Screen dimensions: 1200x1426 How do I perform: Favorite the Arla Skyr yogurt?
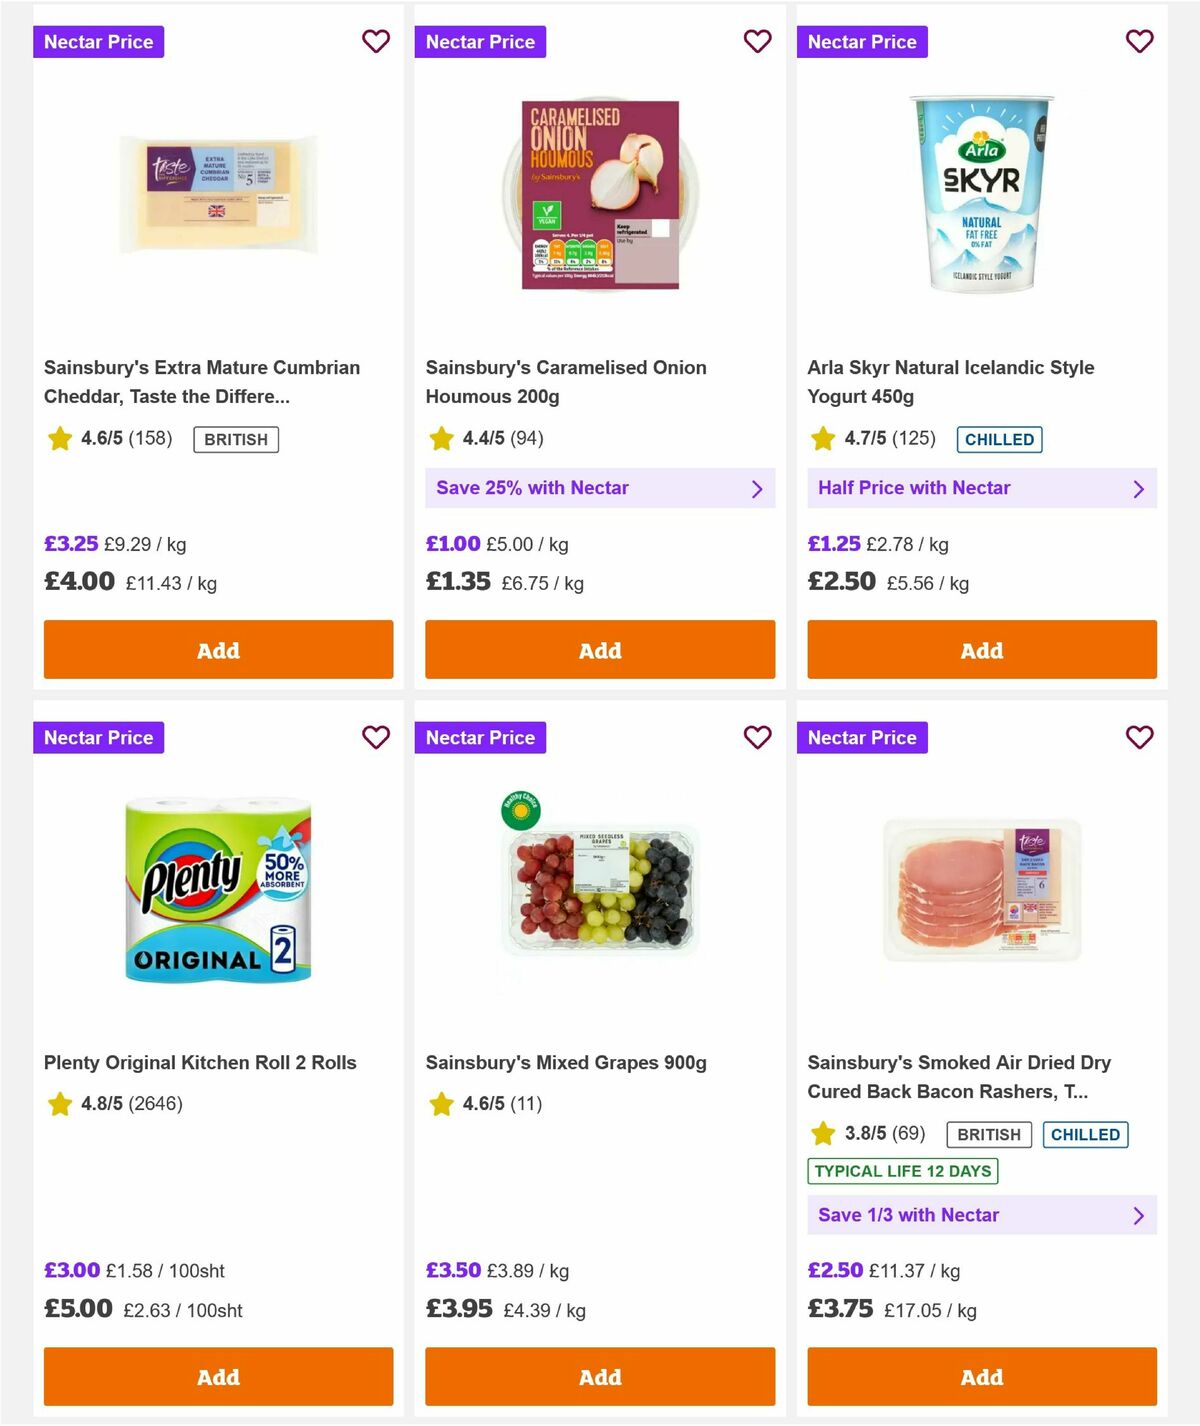click(x=1139, y=41)
